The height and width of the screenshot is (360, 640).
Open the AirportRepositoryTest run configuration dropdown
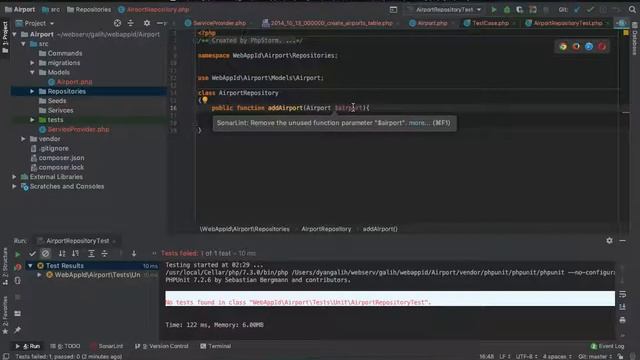pyautogui.click(x=444, y=9)
